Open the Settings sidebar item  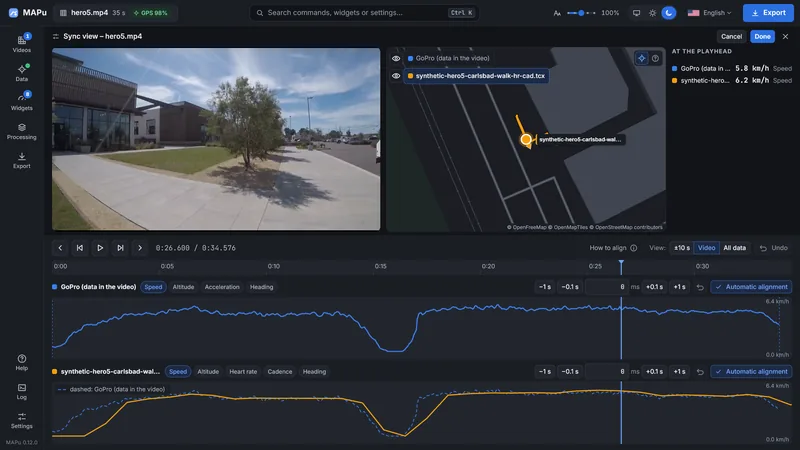(x=21, y=420)
